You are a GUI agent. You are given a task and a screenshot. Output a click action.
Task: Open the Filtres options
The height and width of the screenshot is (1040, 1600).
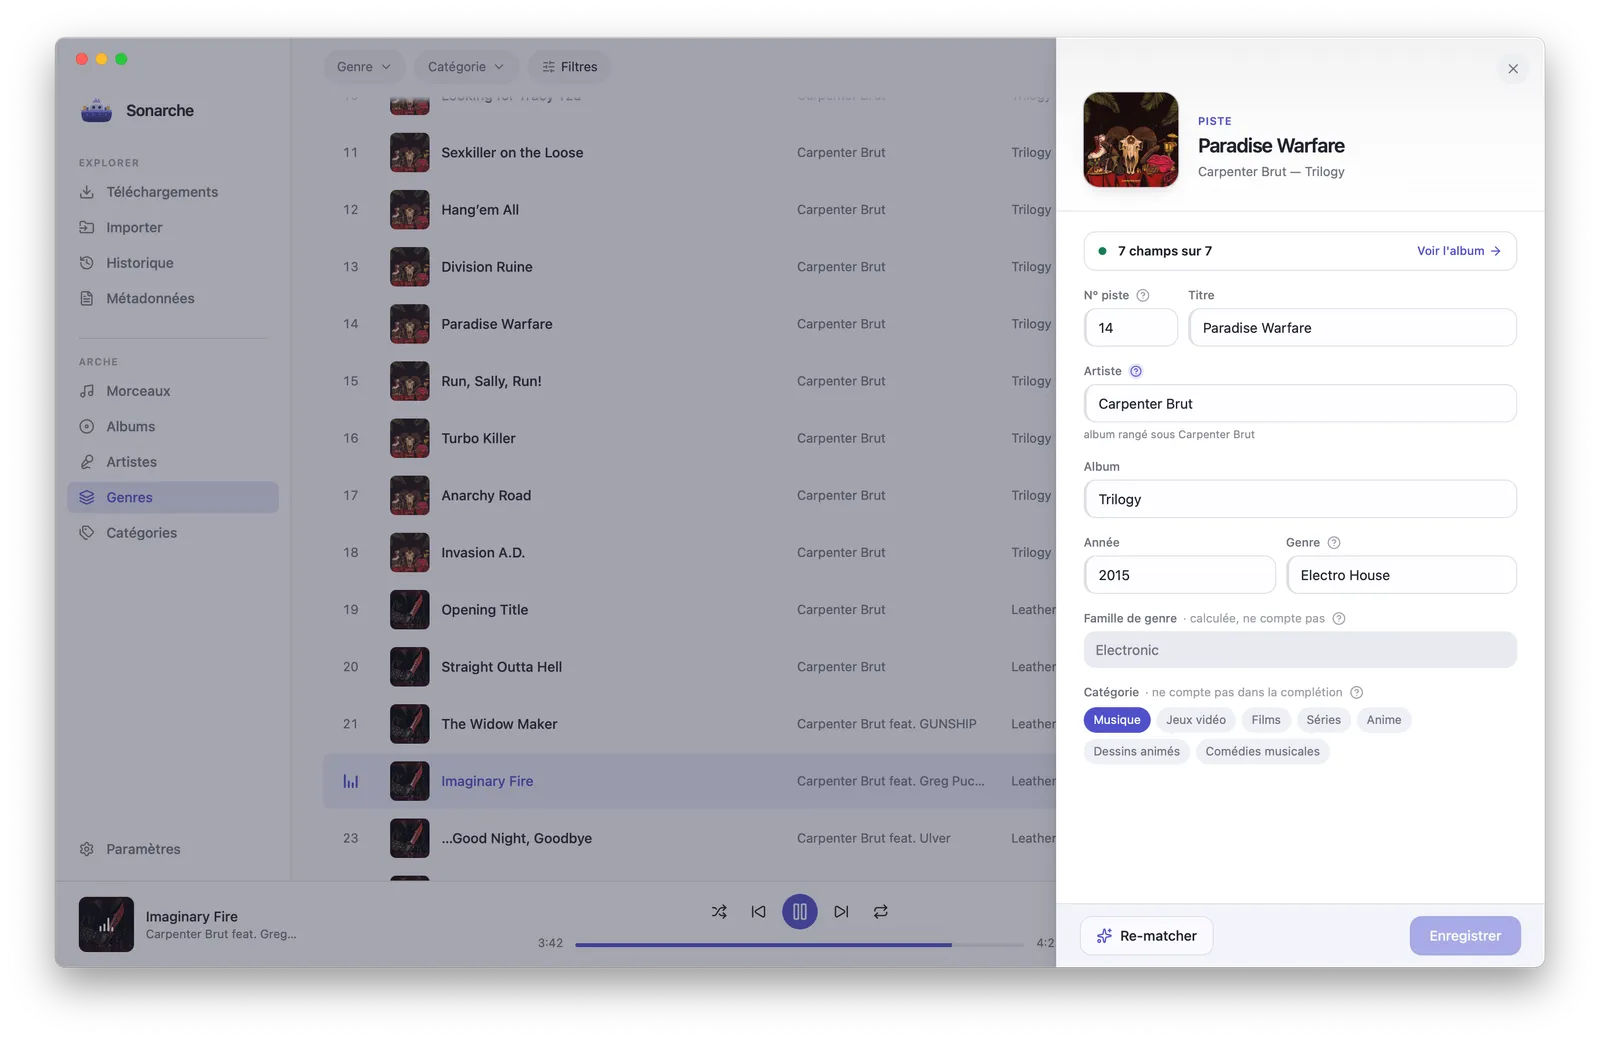[569, 67]
